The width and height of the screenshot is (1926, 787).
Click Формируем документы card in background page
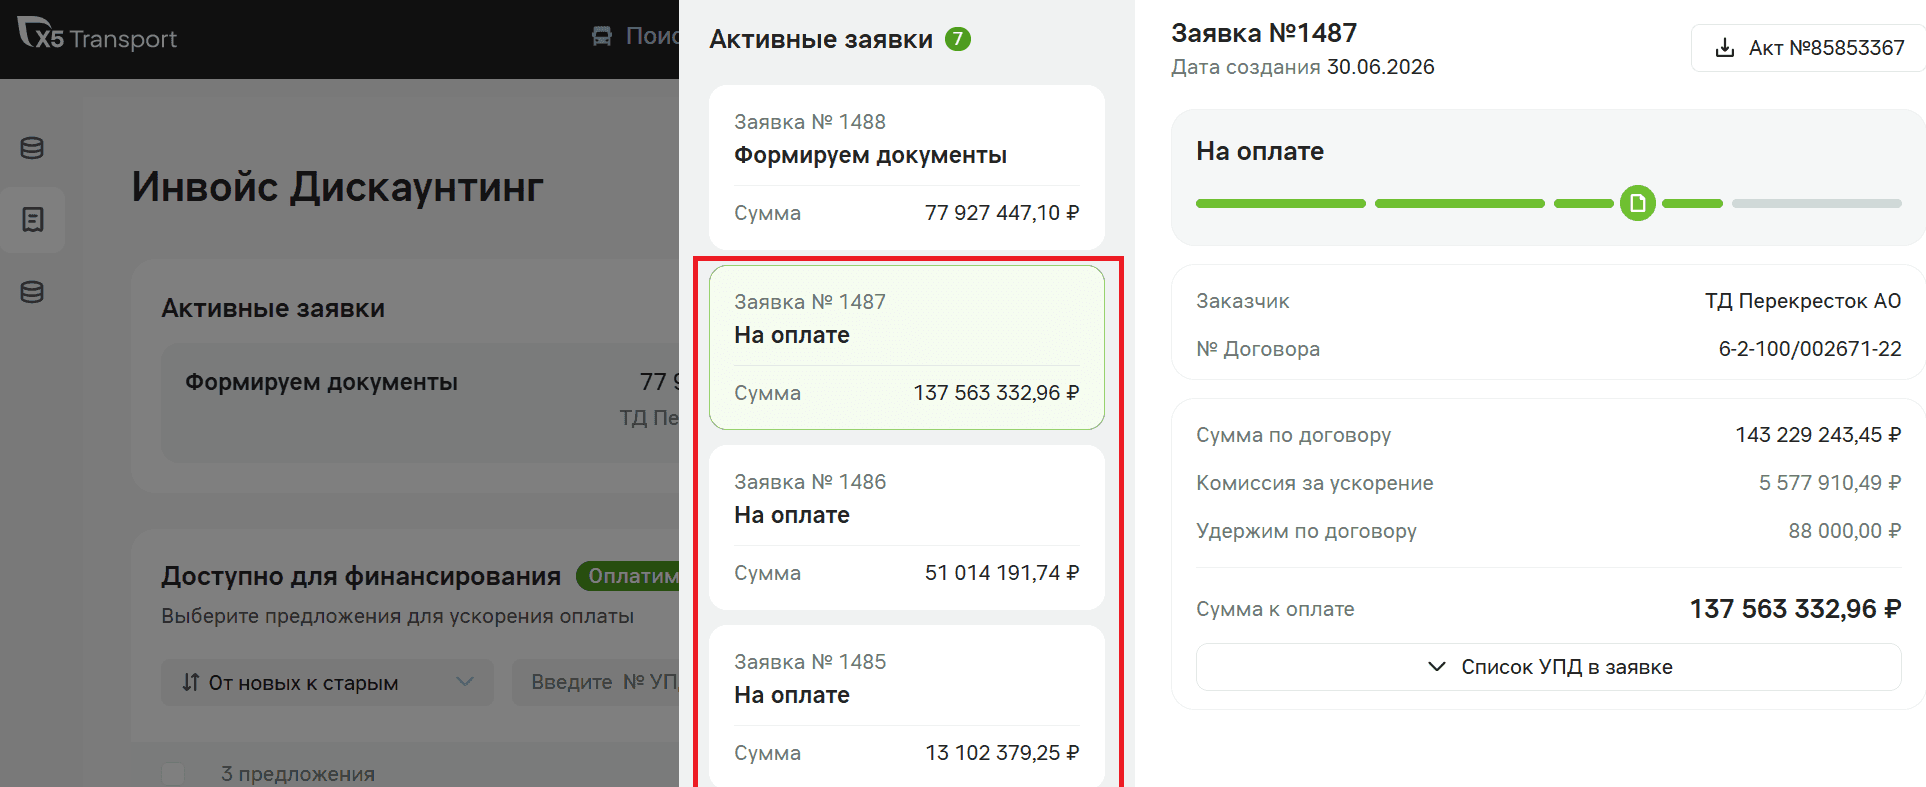click(420, 403)
